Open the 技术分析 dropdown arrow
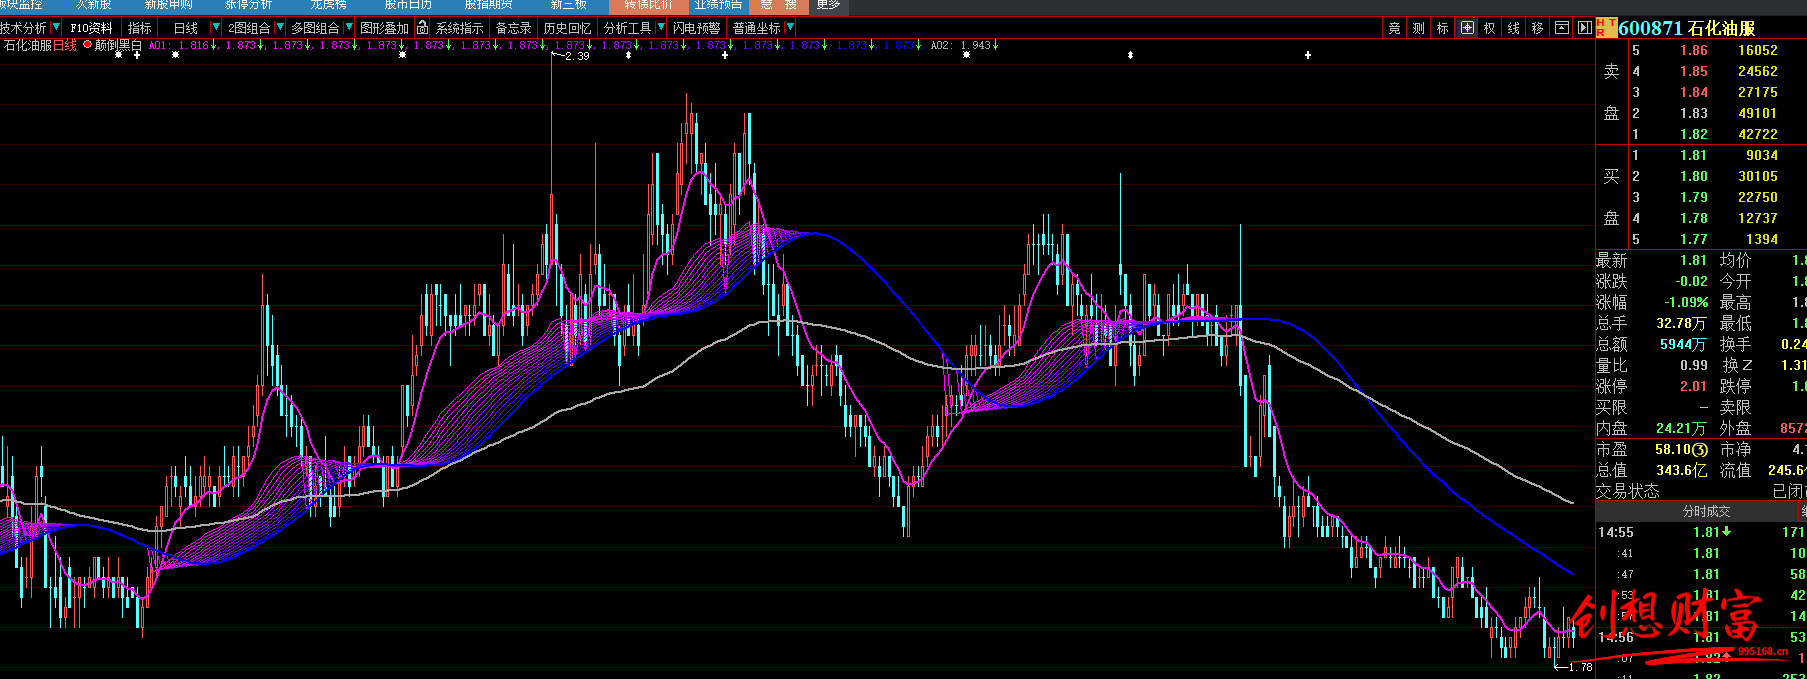 pos(55,28)
